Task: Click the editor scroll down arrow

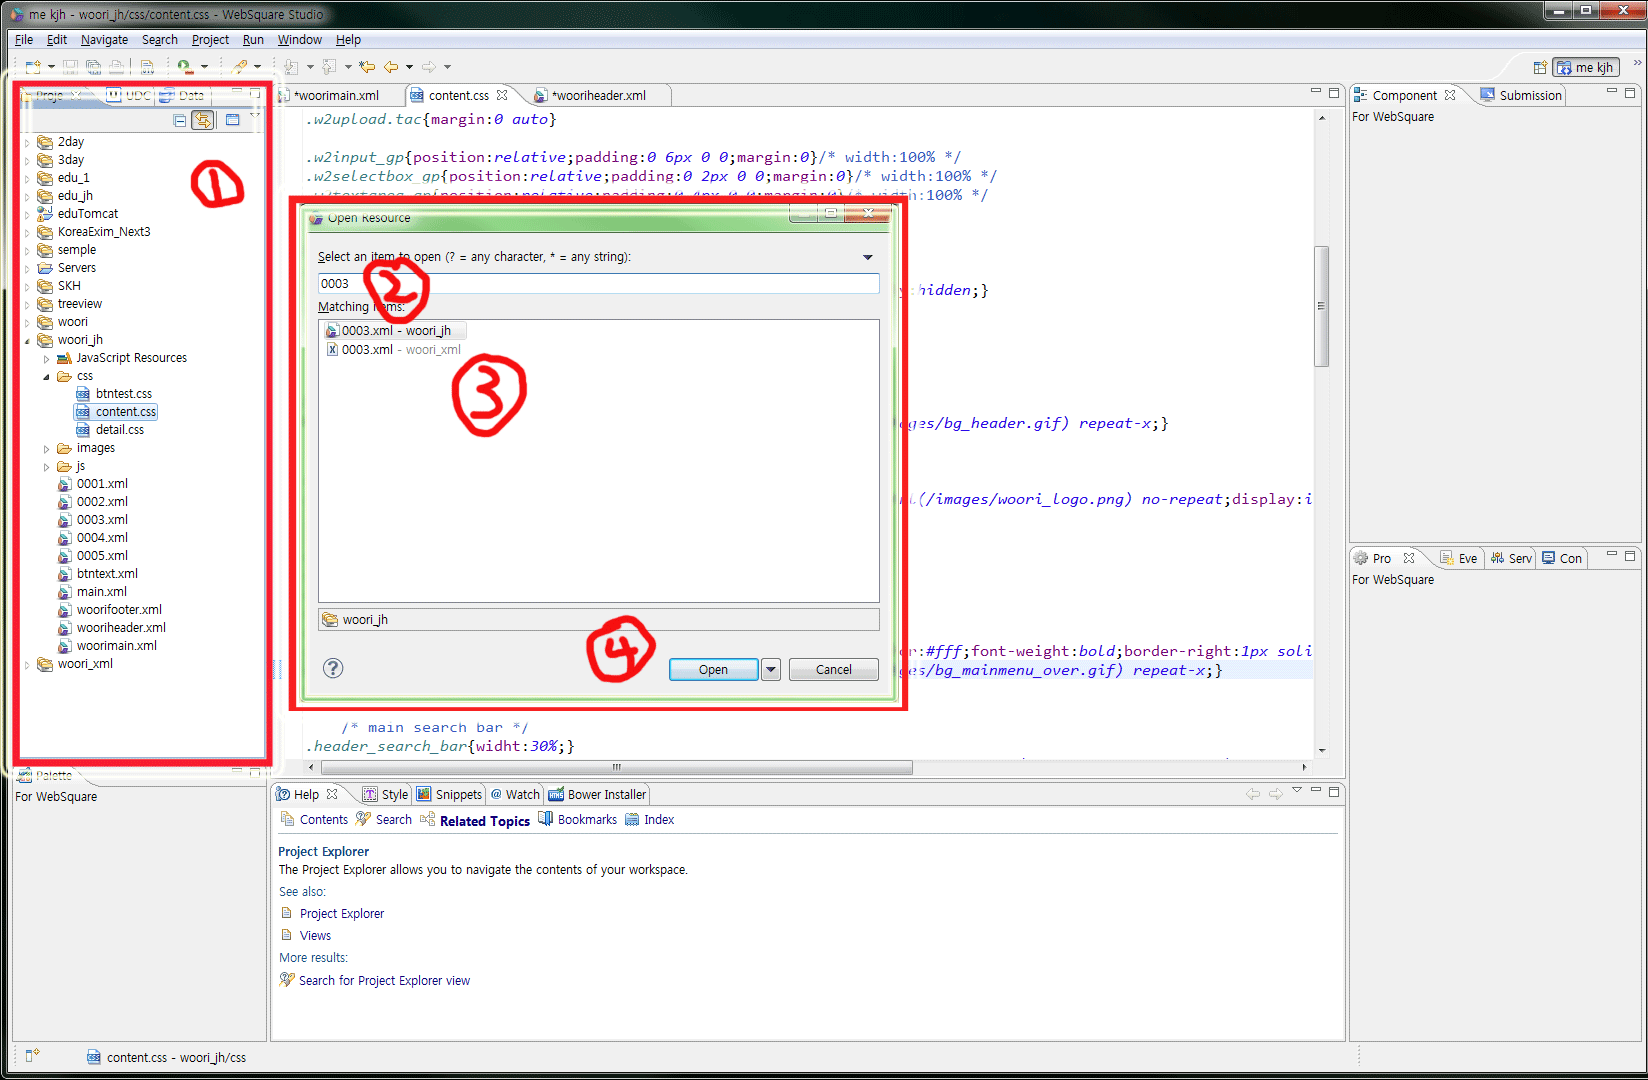Action: tap(1321, 750)
